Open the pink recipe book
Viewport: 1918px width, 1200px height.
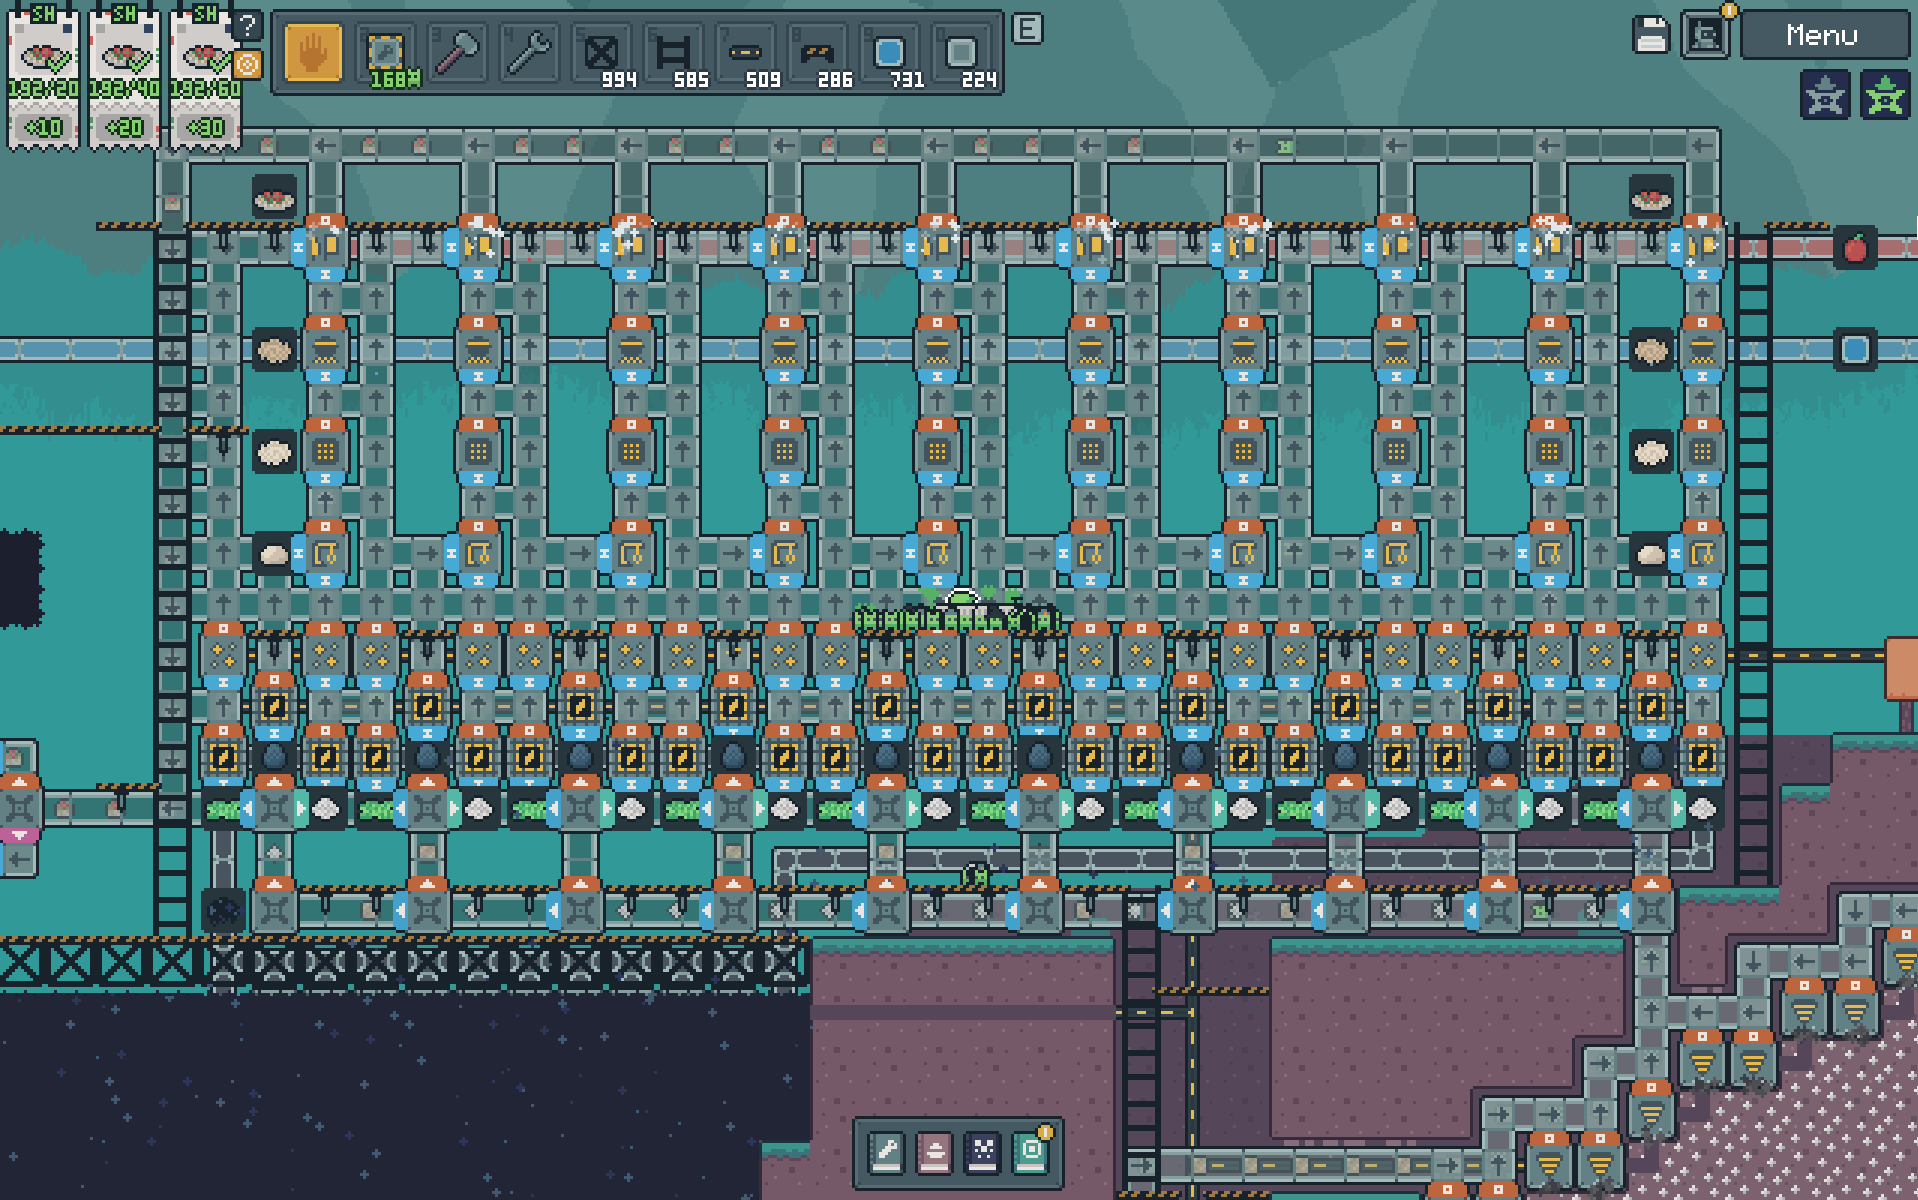934,1153
